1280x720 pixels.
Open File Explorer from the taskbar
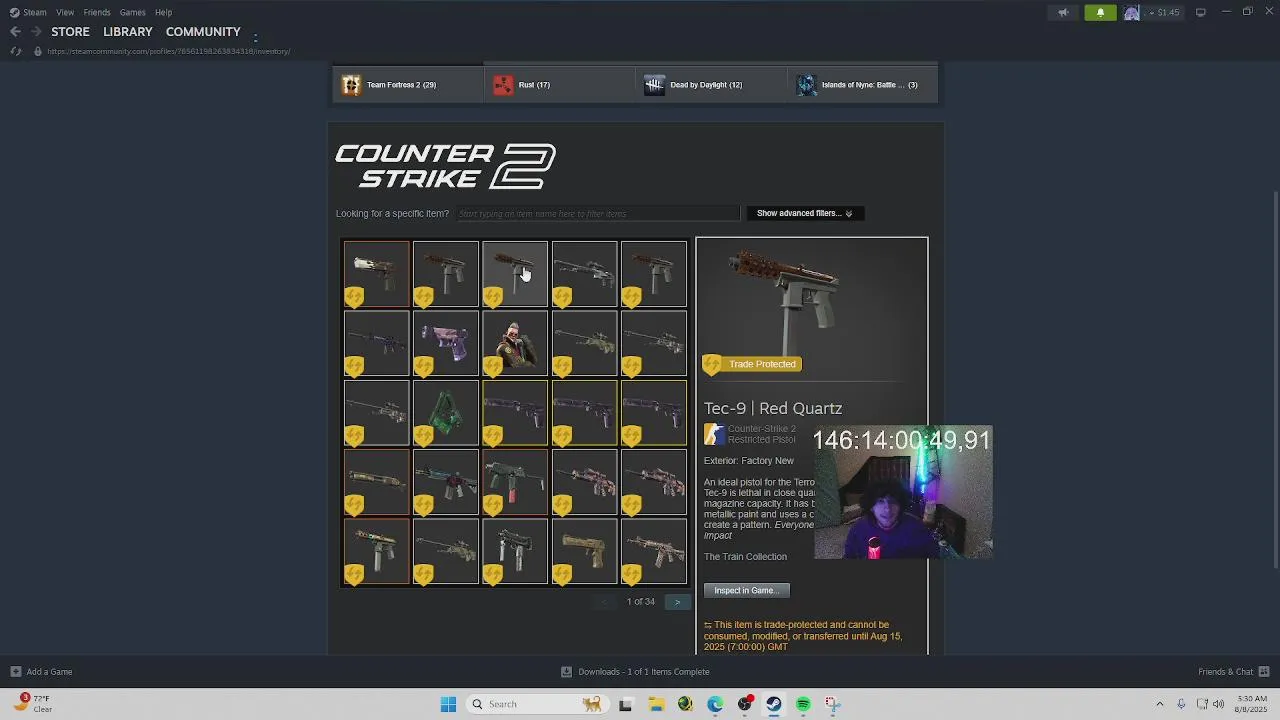656,704
